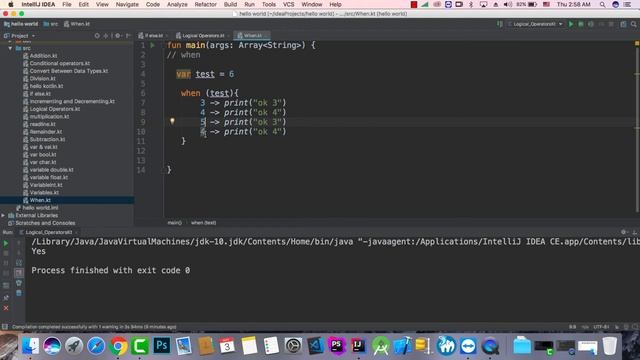Open Convert Between Data Types.kt file
640x360 pixels.
coord(69,71)
